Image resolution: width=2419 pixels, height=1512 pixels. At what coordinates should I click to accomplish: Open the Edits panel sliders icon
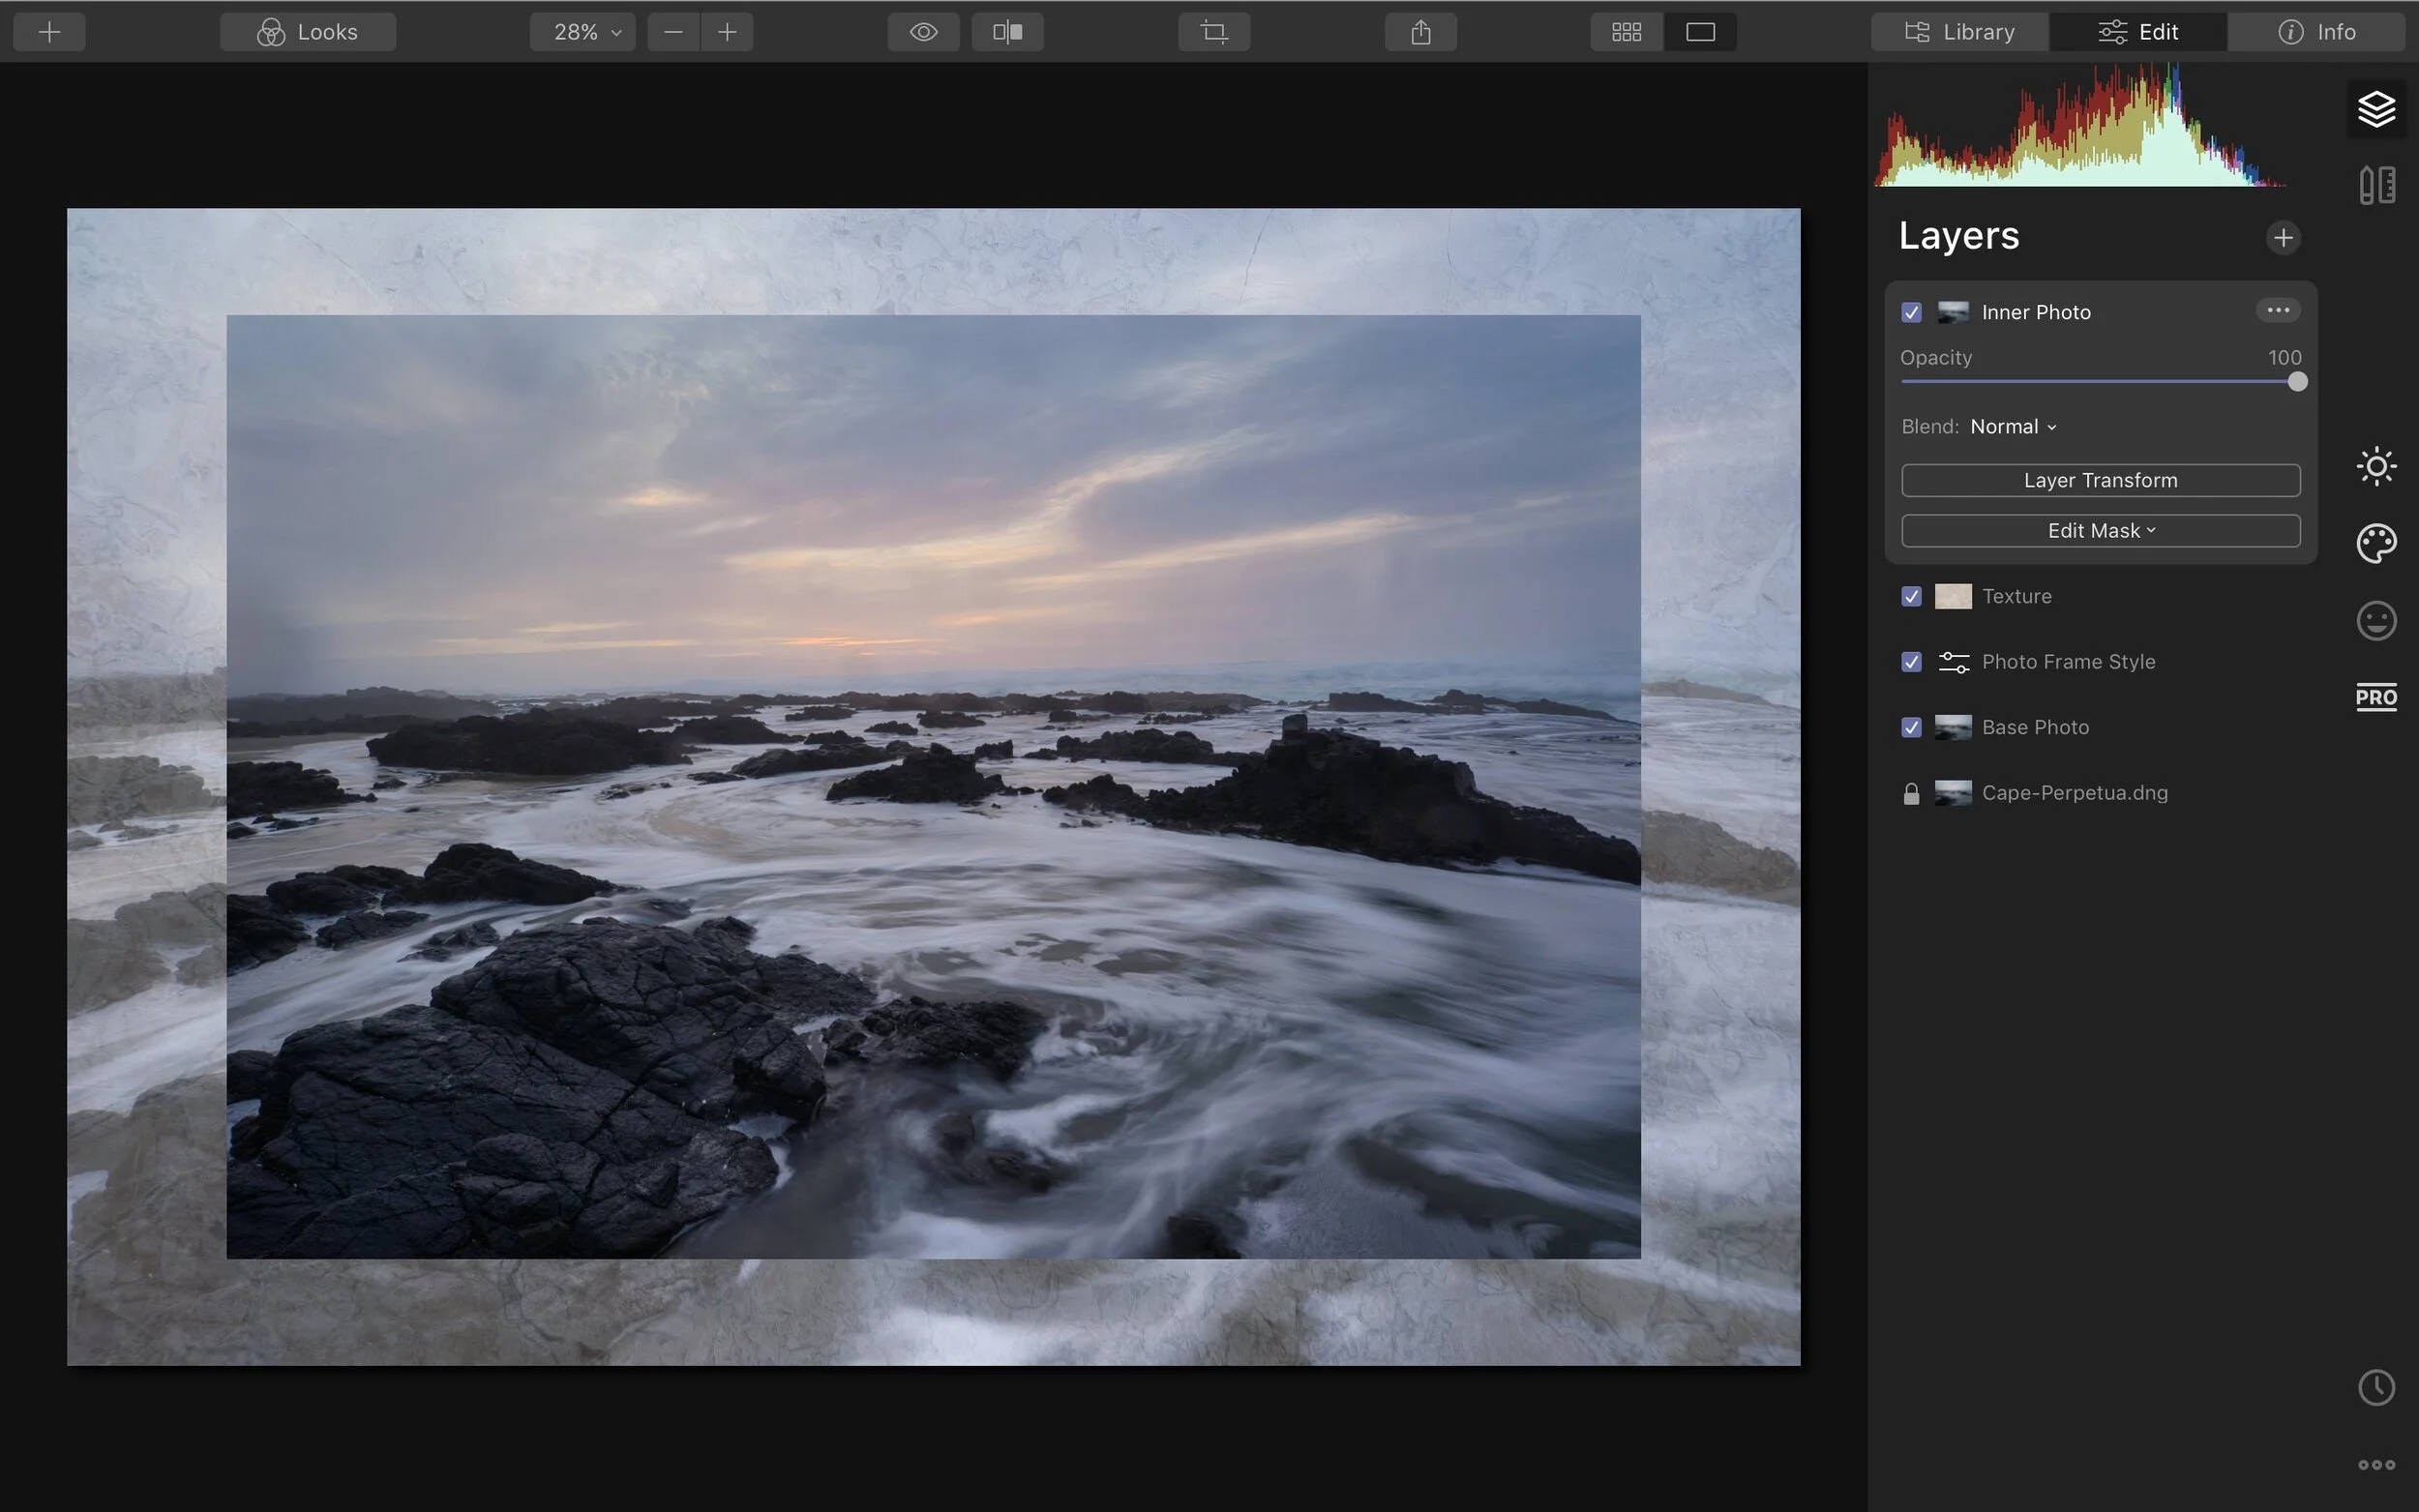(x=2375, y=185)
